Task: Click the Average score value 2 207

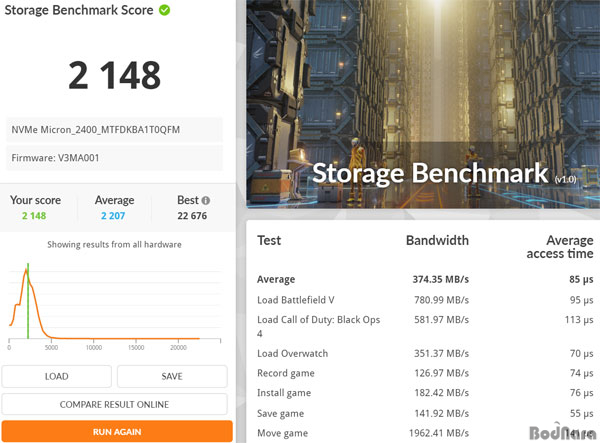Action: (x=113, y=216)
